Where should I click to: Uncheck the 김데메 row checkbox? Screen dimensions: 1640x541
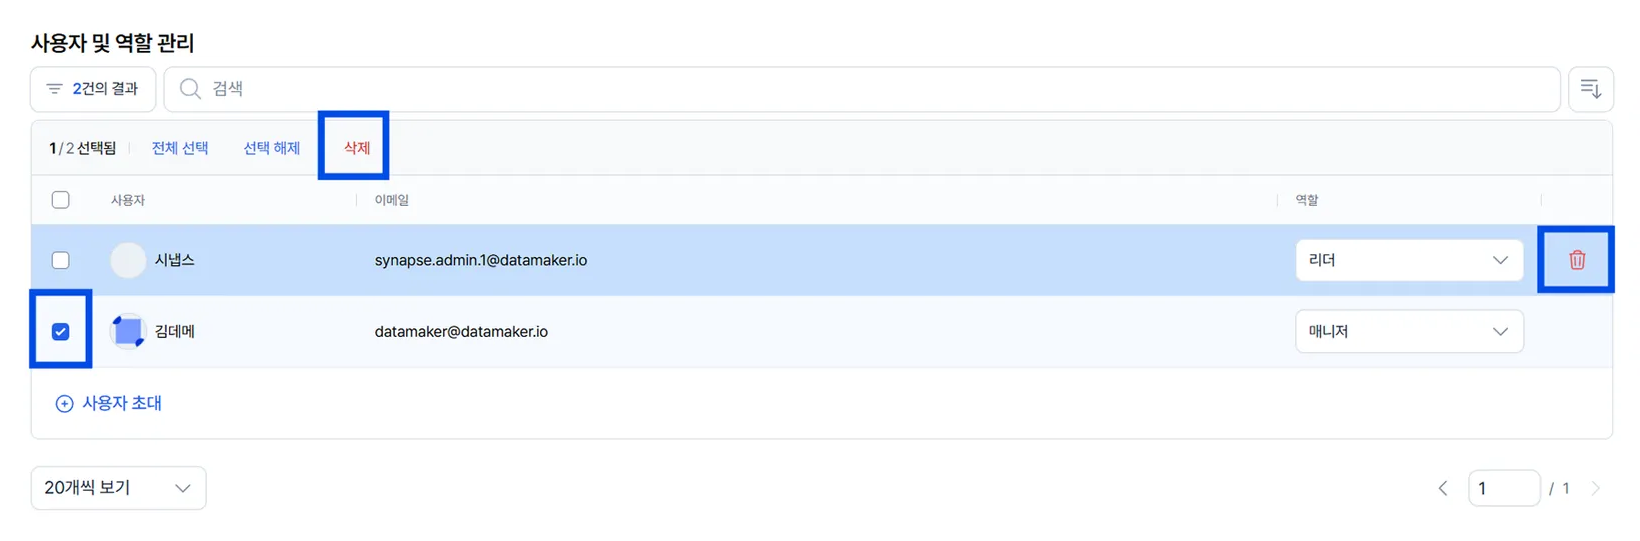tap(61, 331)
